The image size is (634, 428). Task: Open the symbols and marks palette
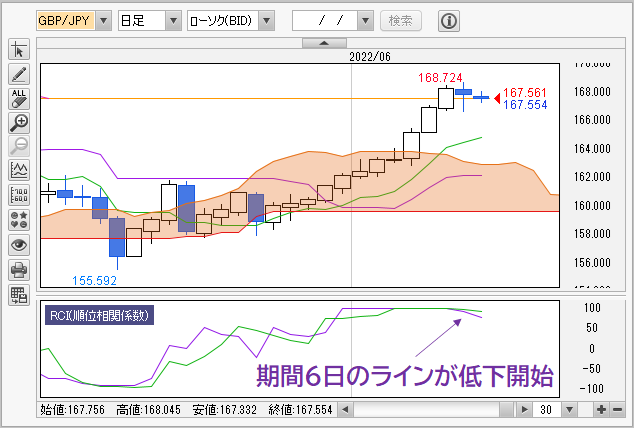(x=19, y=220)
